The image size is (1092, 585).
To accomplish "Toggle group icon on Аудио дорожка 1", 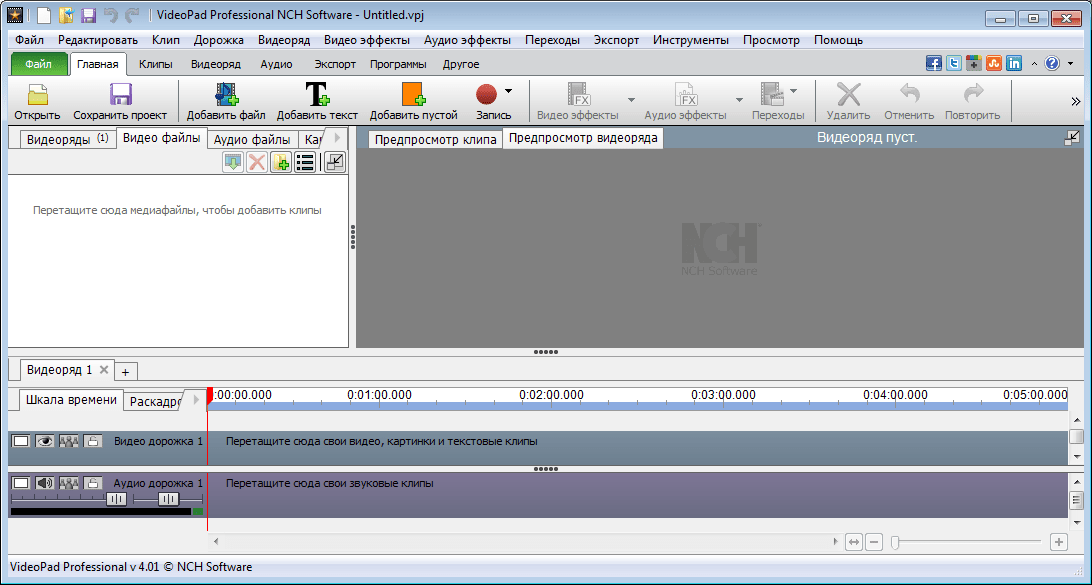I will 68,483.
